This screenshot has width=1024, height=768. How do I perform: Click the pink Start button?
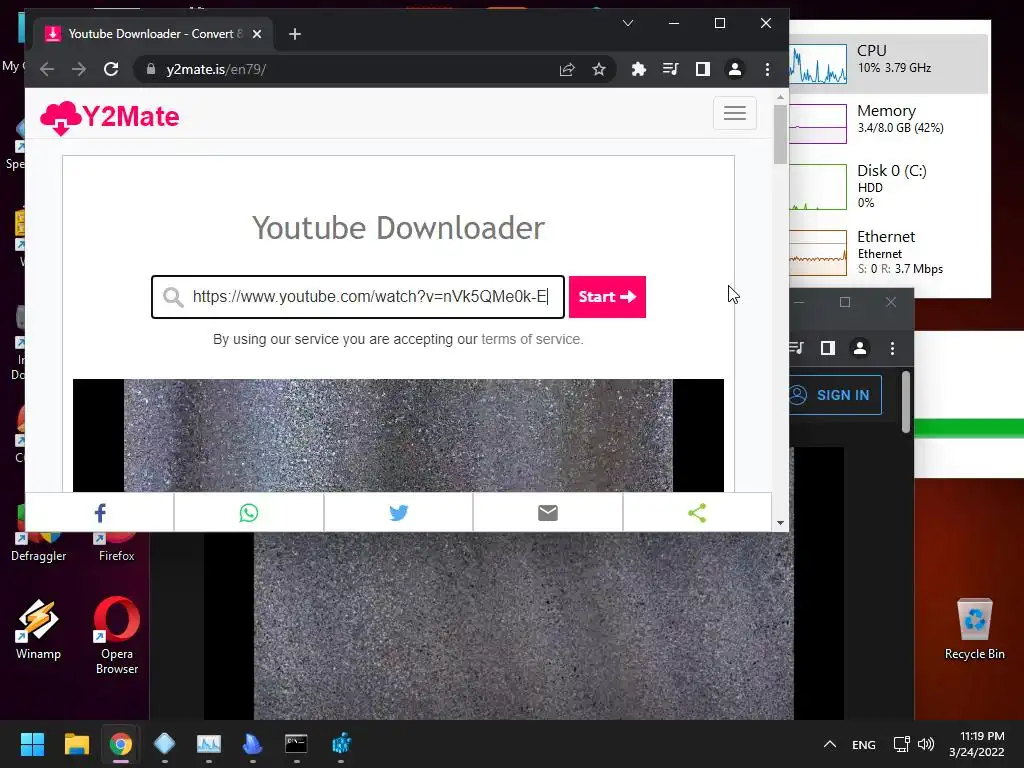(x=607, y=297)
